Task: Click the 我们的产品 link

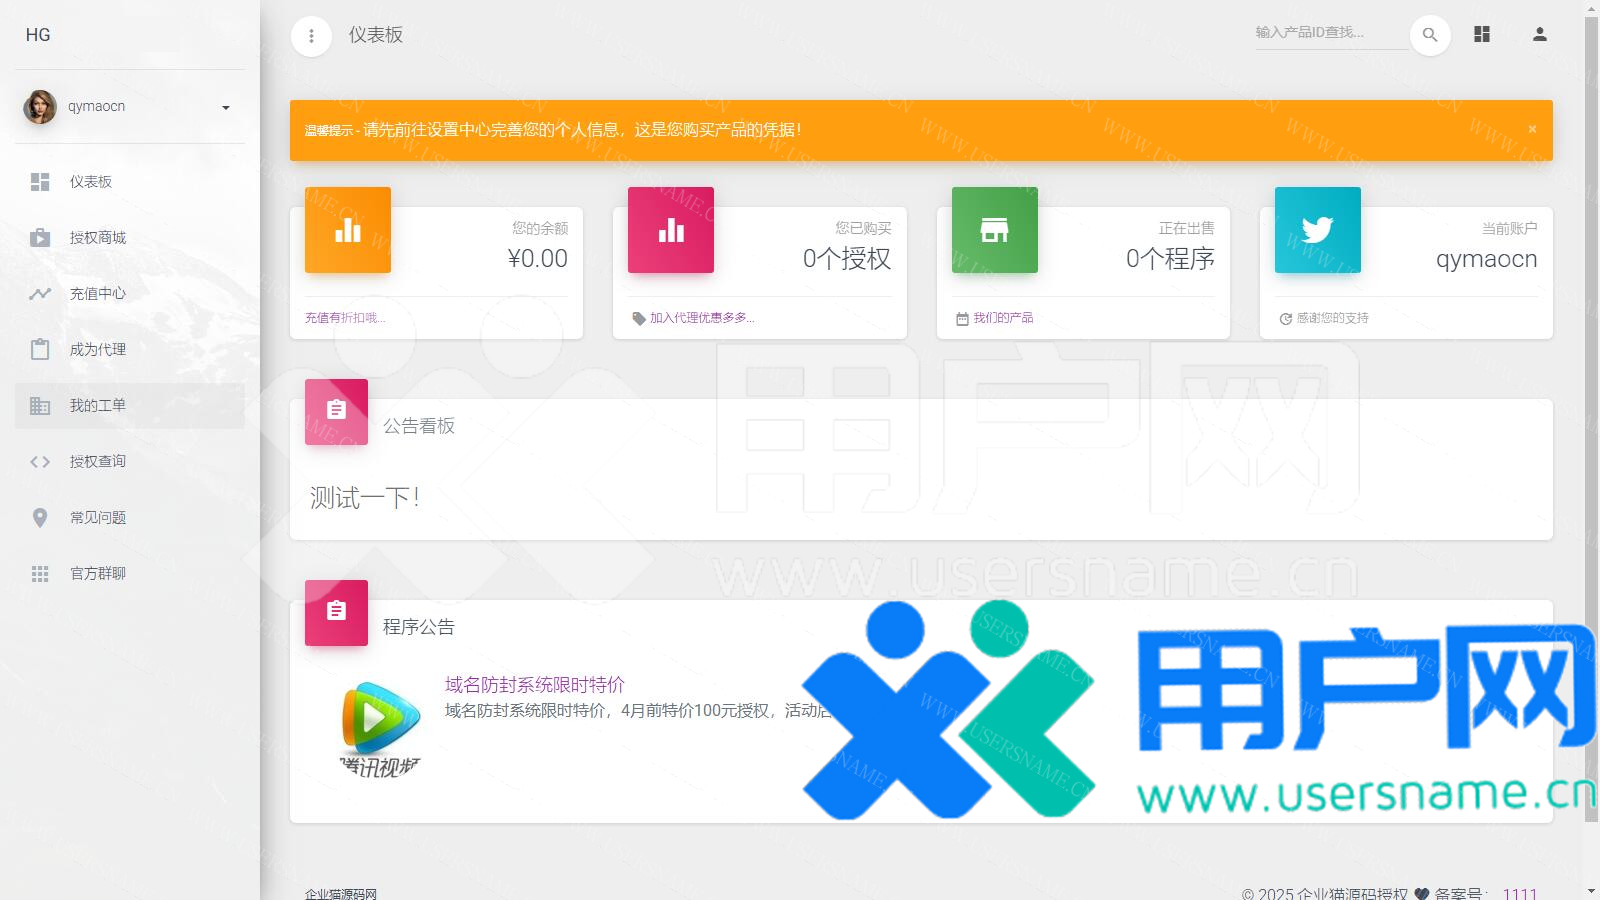Action: pyautogui.click(x=1003, y=318)
